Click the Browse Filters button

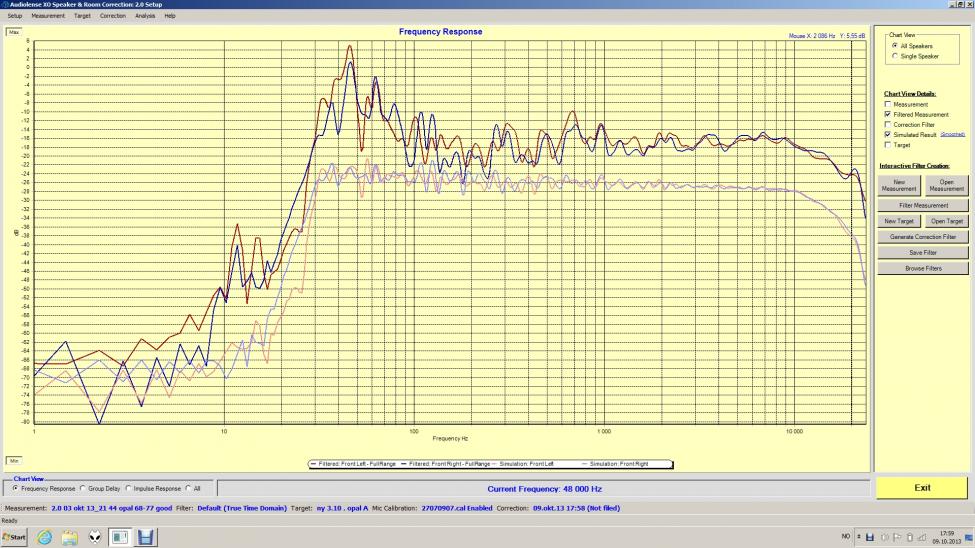pos(923,269)
